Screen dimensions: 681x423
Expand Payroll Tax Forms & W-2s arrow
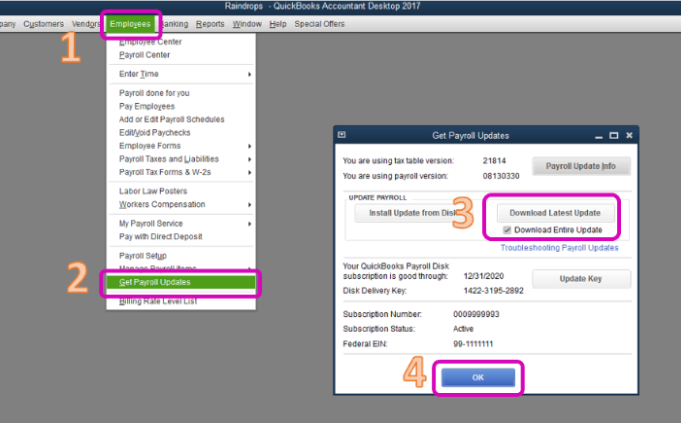tap(249, 172)
